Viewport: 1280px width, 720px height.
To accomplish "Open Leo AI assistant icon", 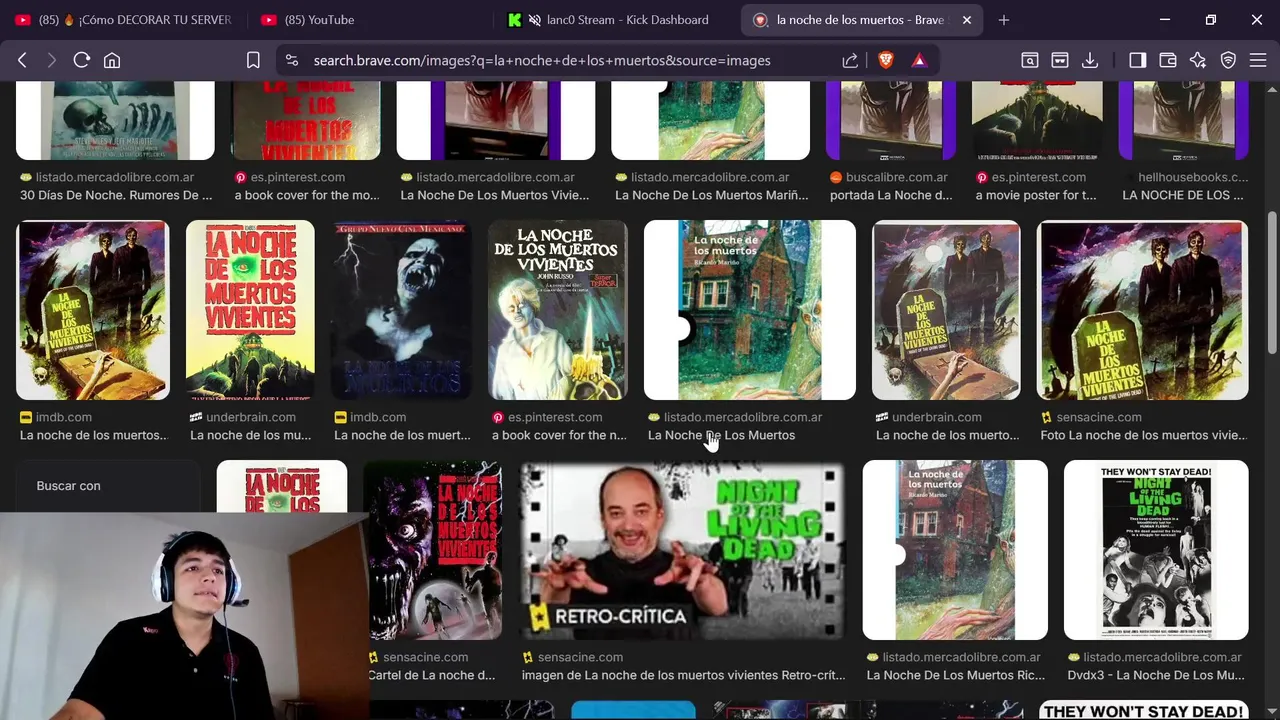I will [x=1198, y=60].
